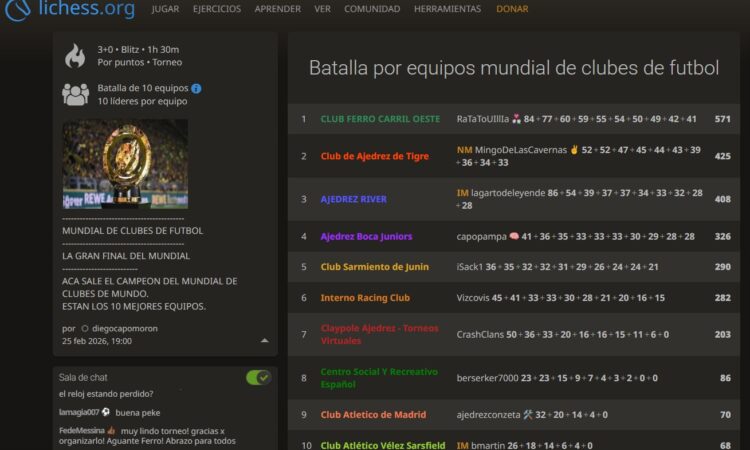Image resolution: width=750 pixels, height=450 pixels.
Task: Open the AJEDREZ RIVER team page
Action: (353, 199)
